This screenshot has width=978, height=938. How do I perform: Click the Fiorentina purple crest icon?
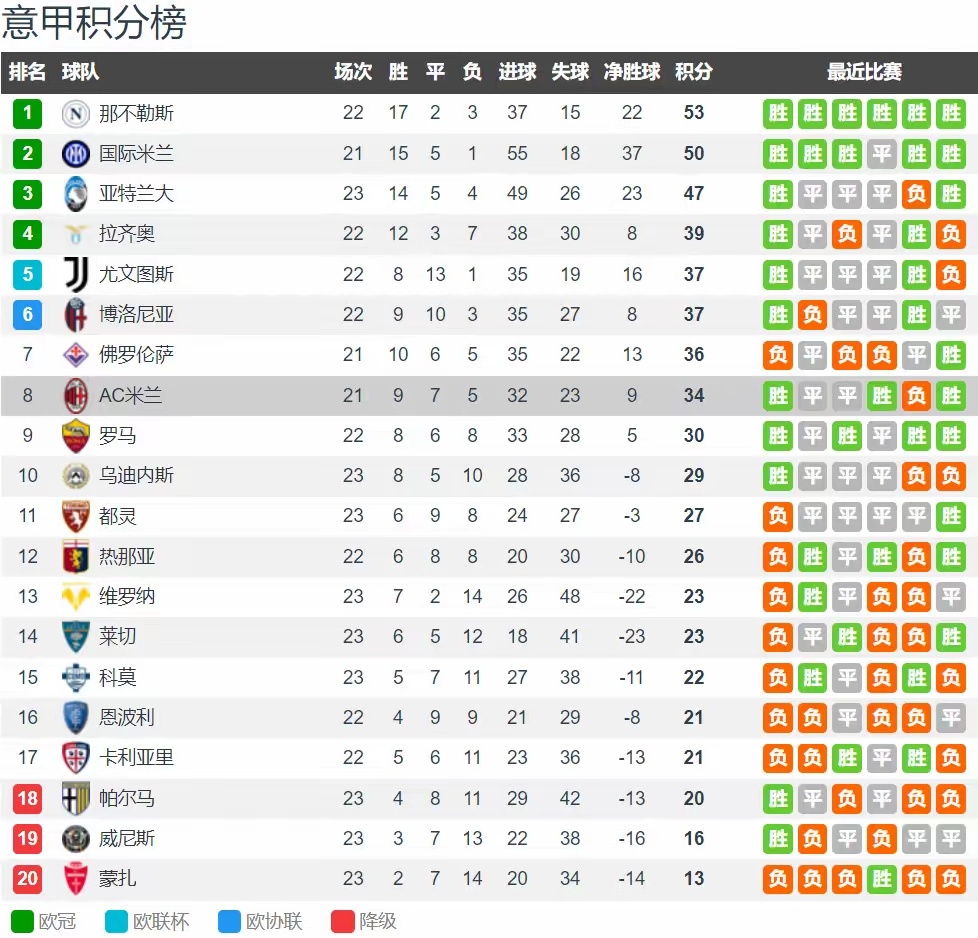[x=76, y=355]
